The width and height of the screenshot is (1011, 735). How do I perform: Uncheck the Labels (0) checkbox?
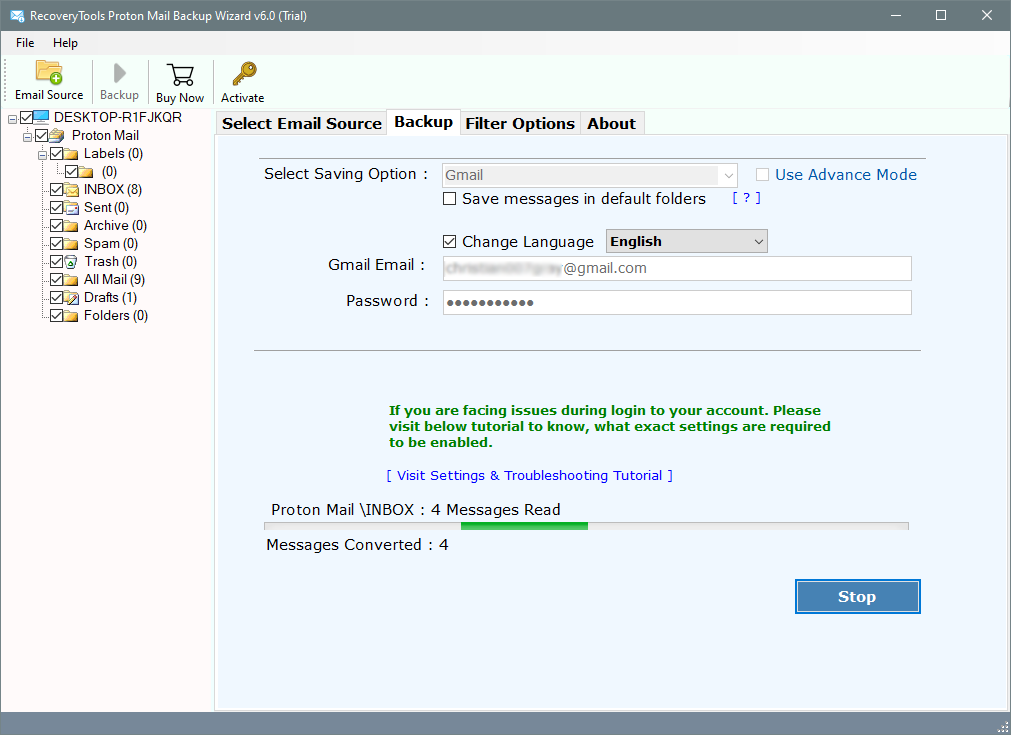(x=57, y=153)
